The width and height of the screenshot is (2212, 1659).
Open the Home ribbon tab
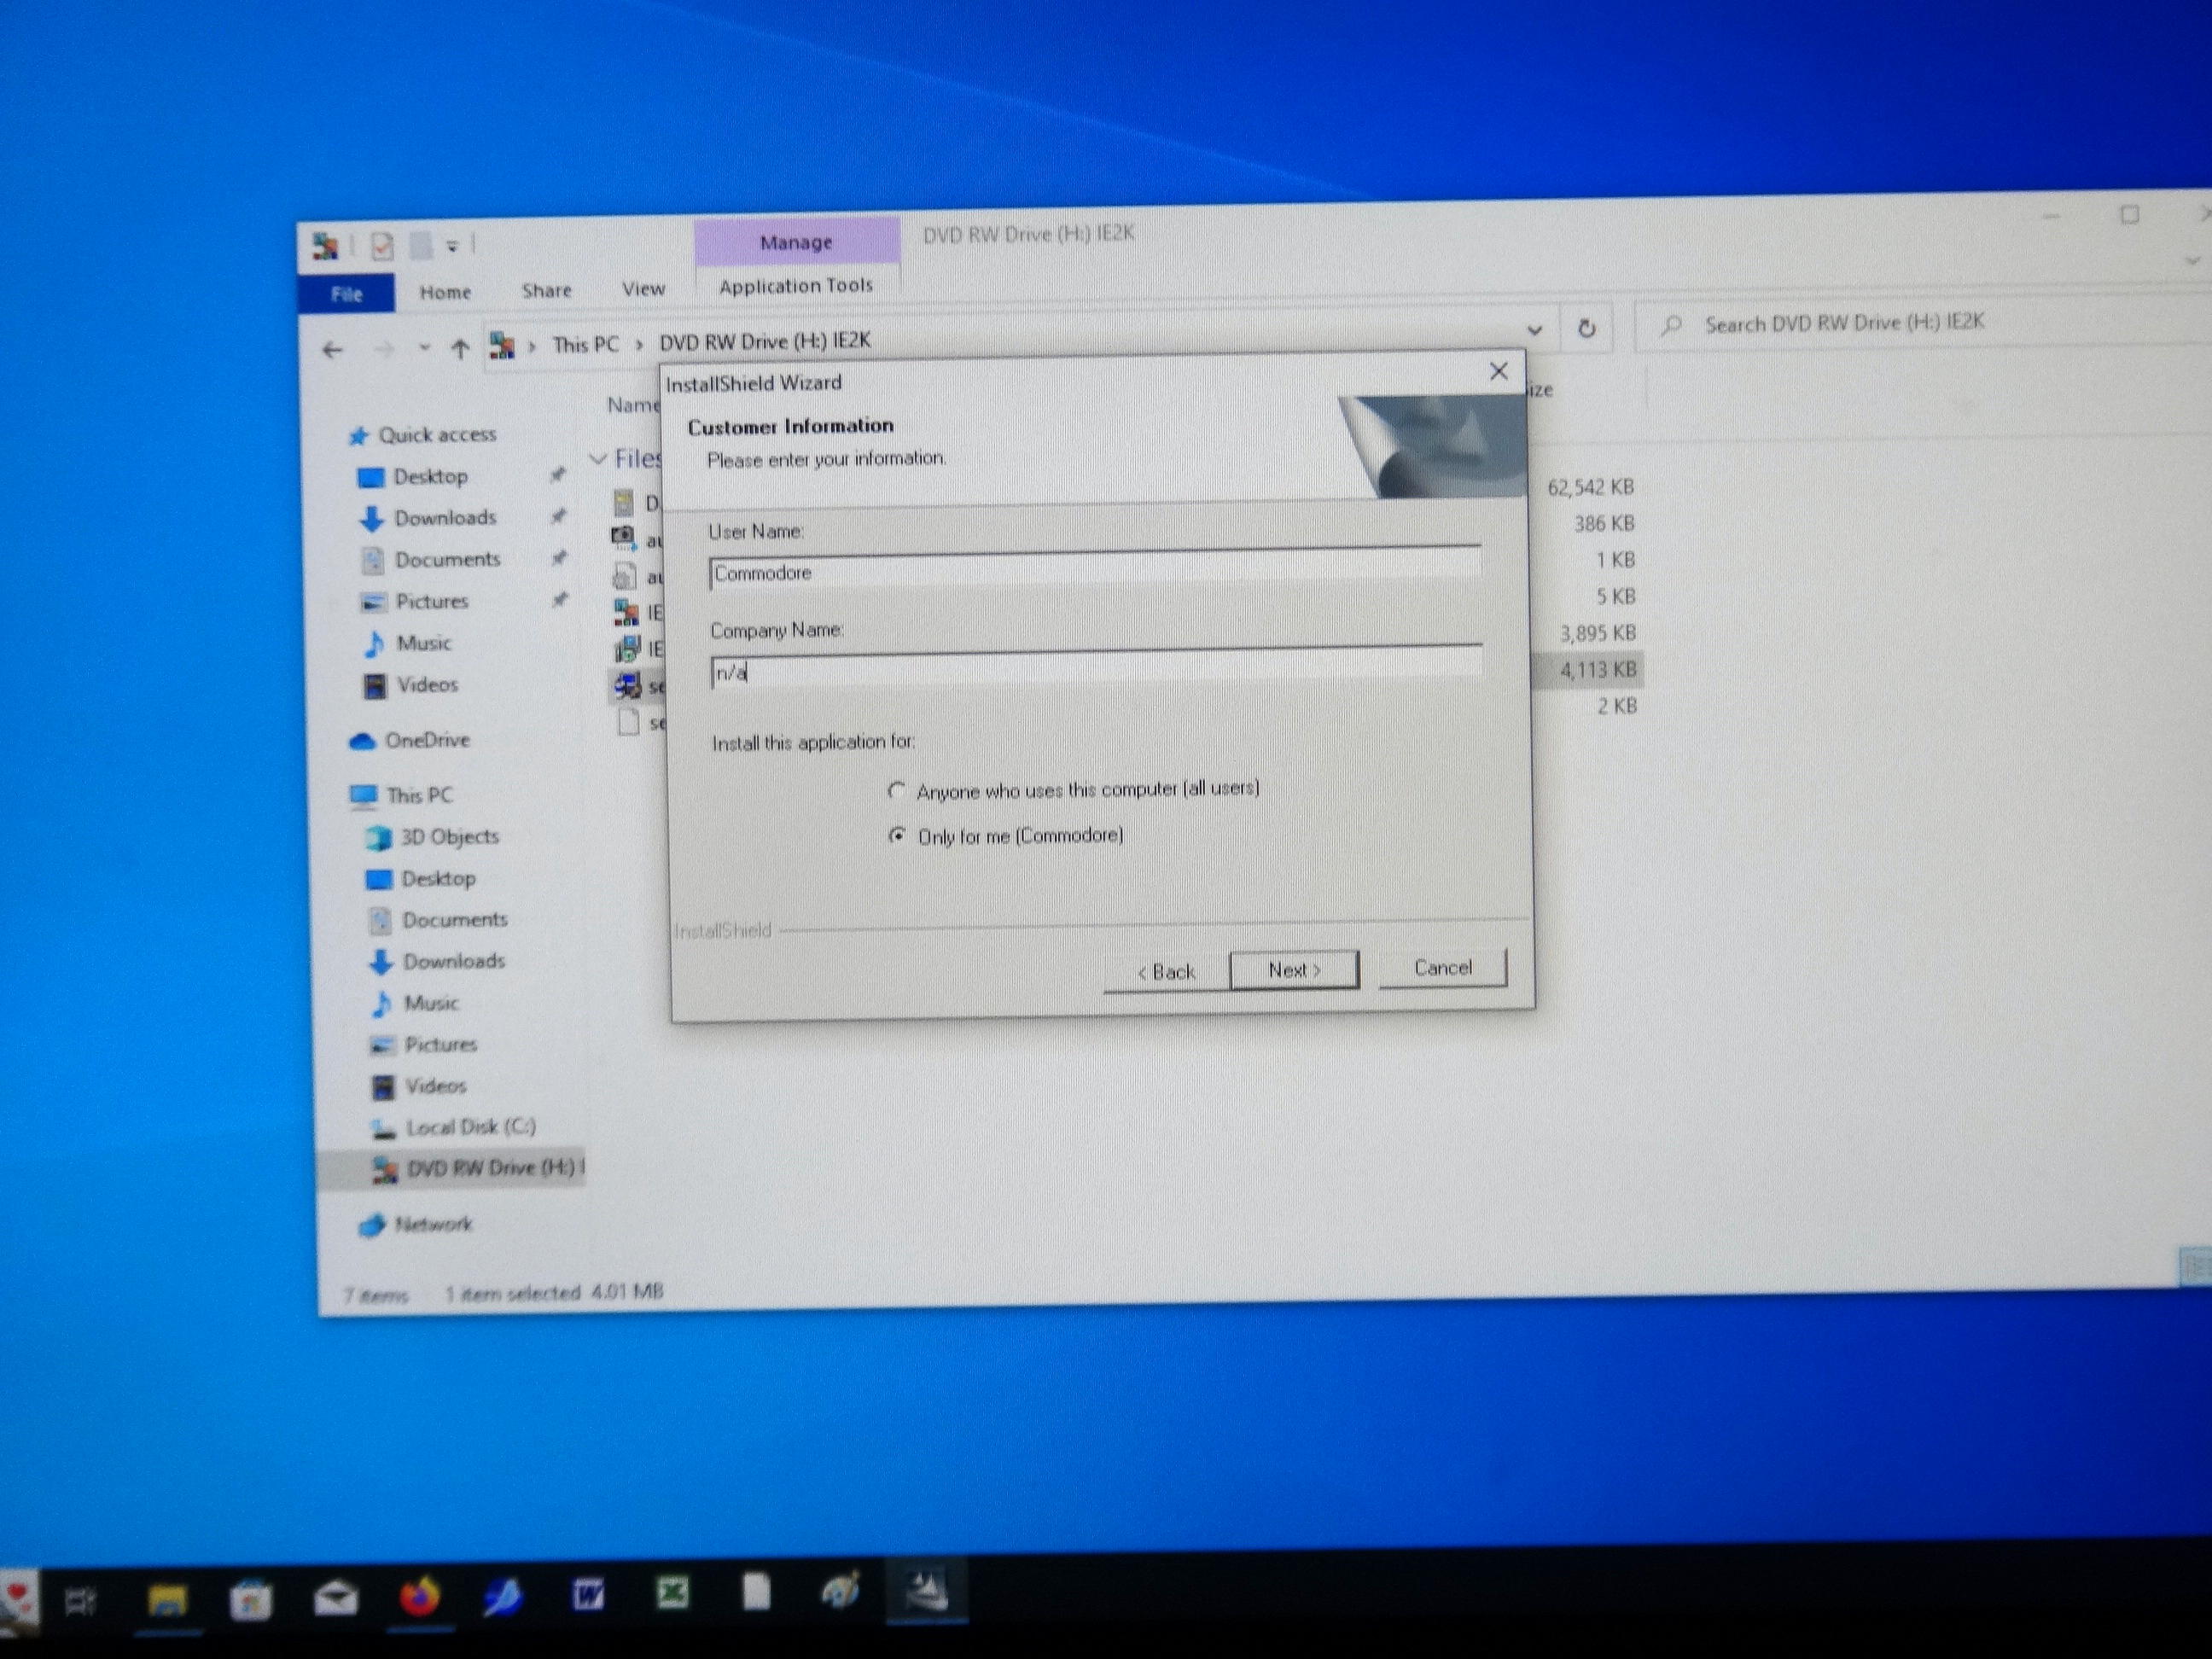(x=445, y=292)
